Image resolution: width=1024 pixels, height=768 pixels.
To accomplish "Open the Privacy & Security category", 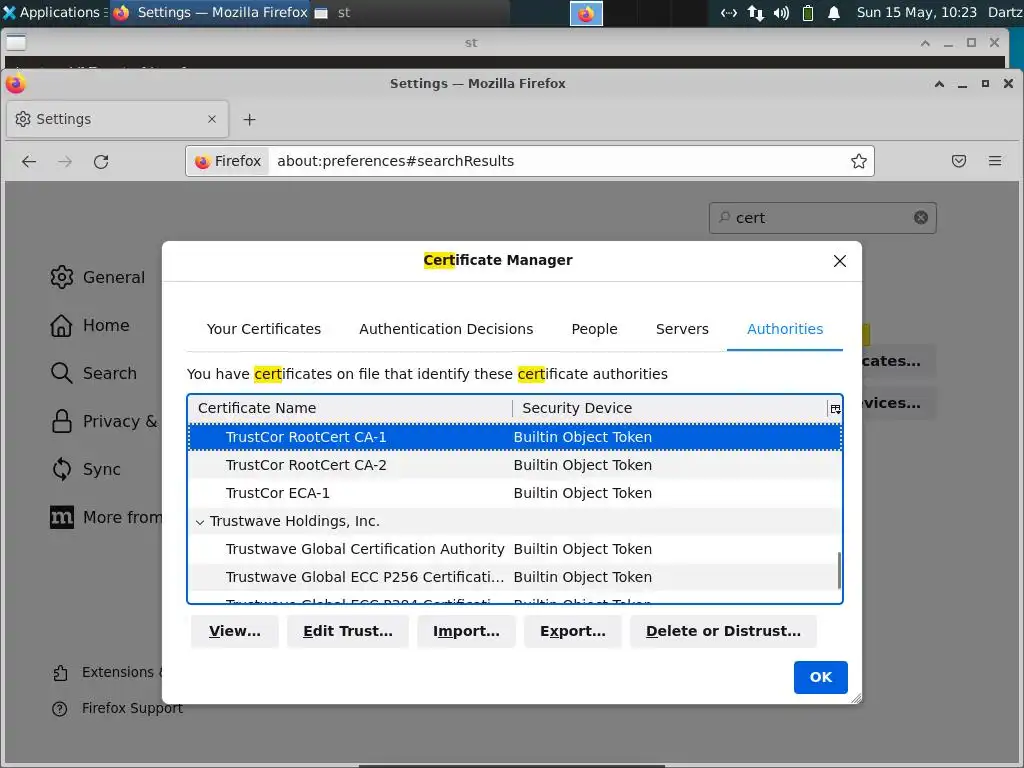I will [x=104, y=421].
